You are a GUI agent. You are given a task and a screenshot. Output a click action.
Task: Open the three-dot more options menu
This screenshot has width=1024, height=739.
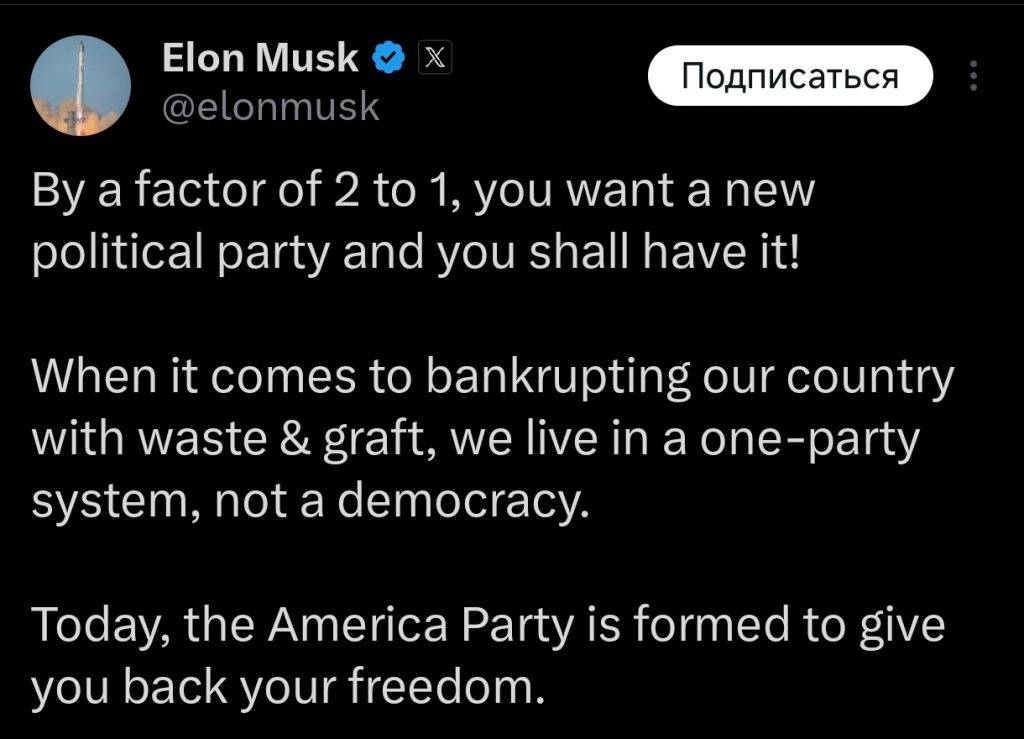point(974,75)
